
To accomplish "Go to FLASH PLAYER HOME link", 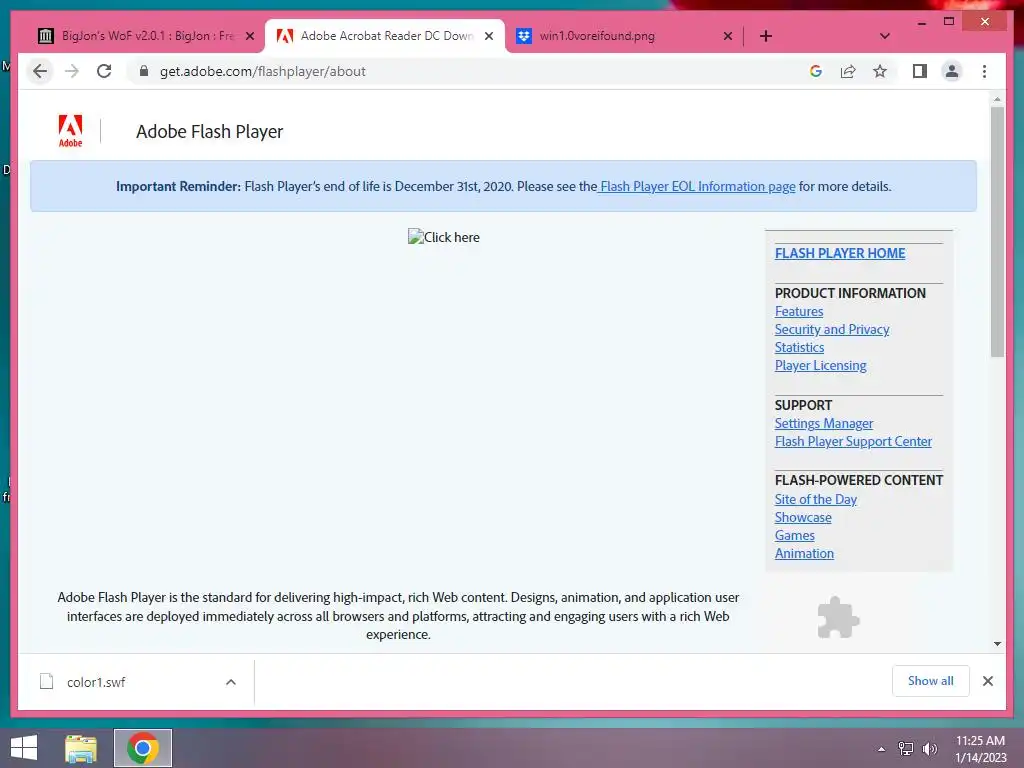I will [840, 253].
